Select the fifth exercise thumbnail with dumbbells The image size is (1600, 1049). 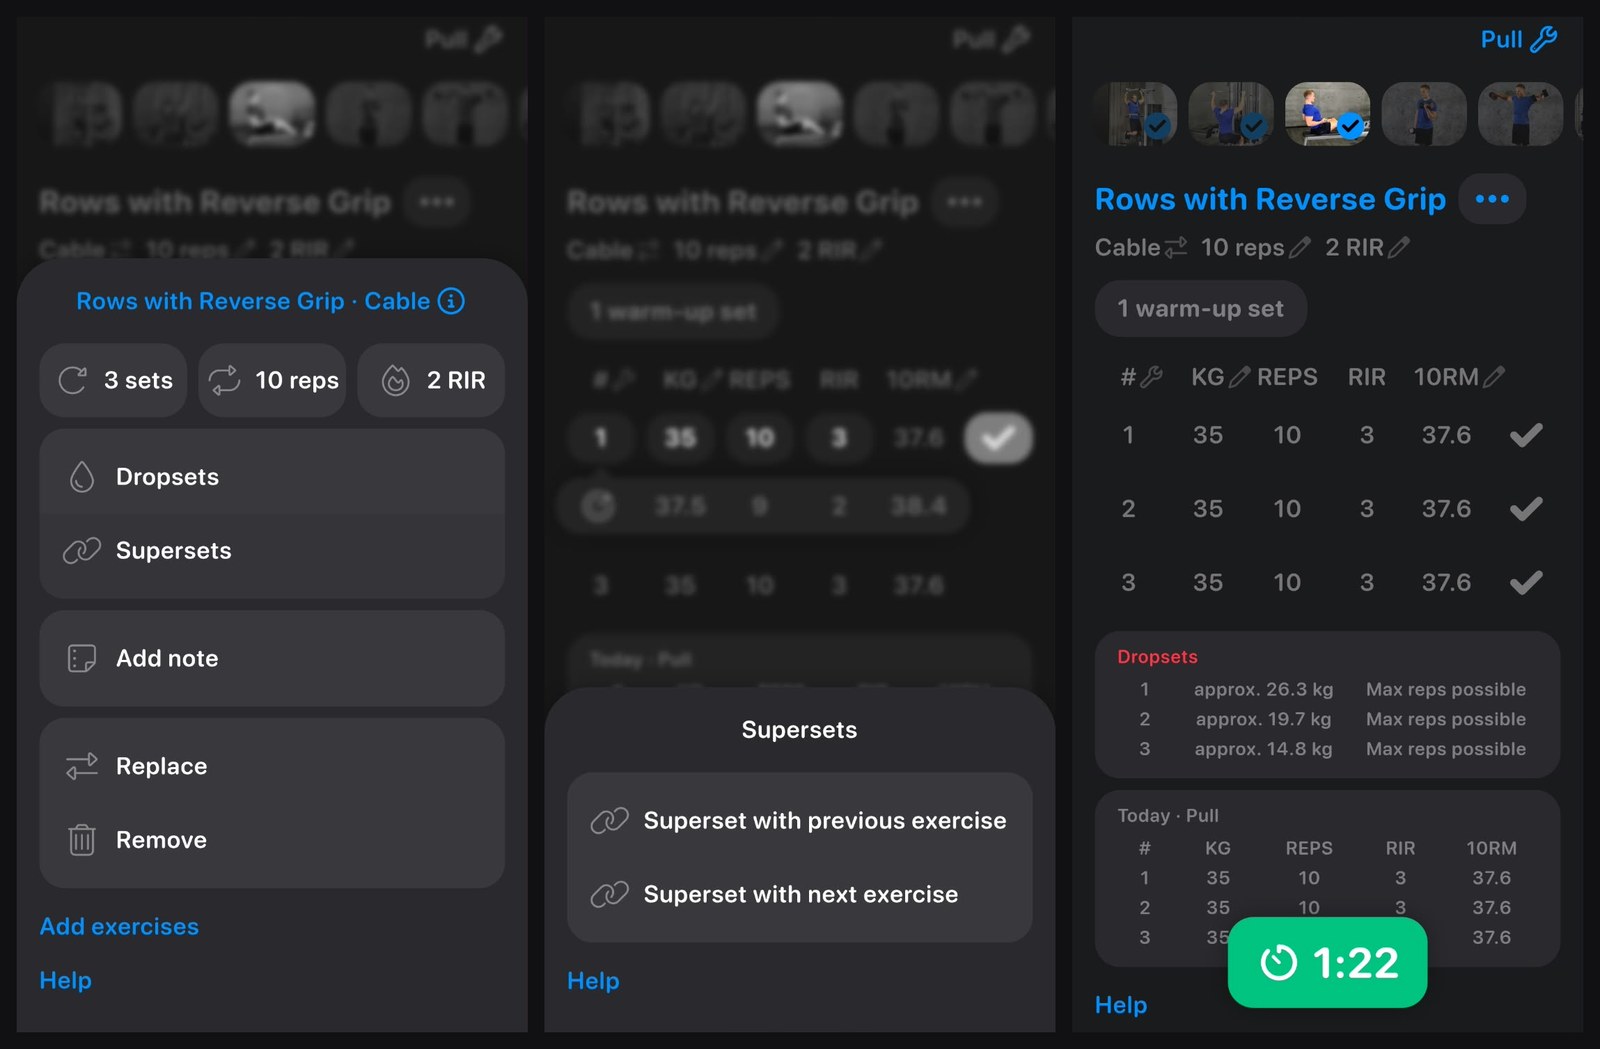tap(1520, 114)
